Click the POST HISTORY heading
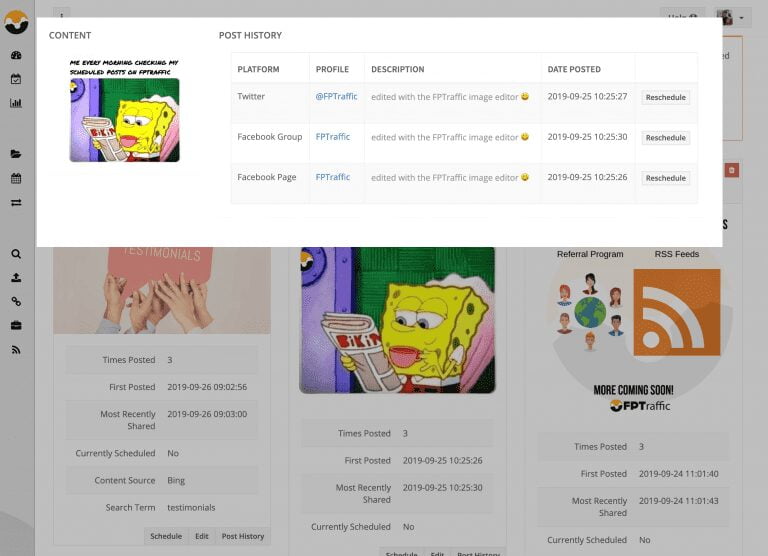This screenshot has height=556, width=768. [250, 35]
